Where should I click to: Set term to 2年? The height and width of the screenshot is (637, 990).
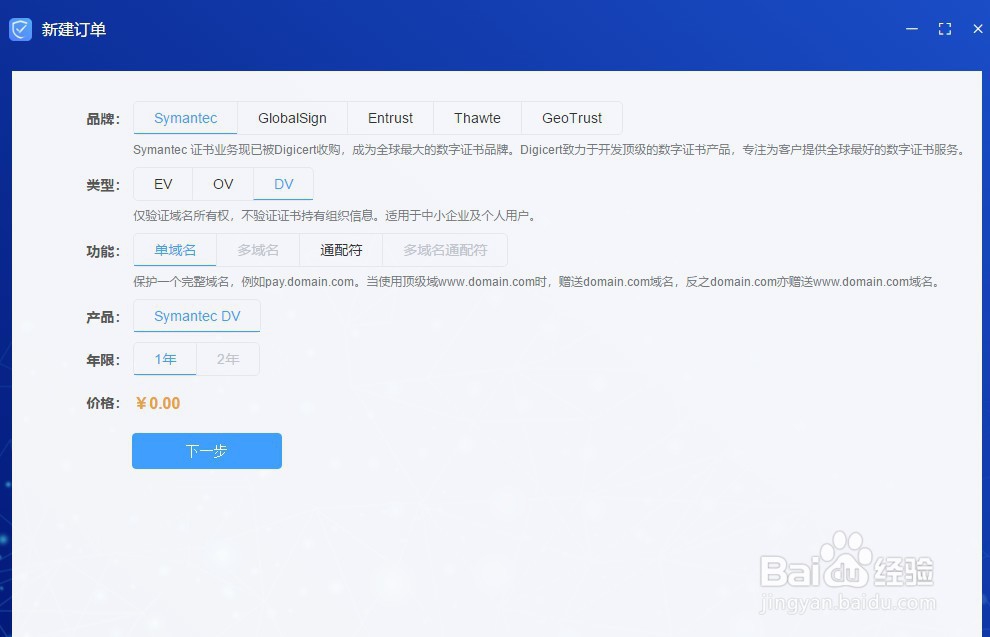[x=228, y=359]
